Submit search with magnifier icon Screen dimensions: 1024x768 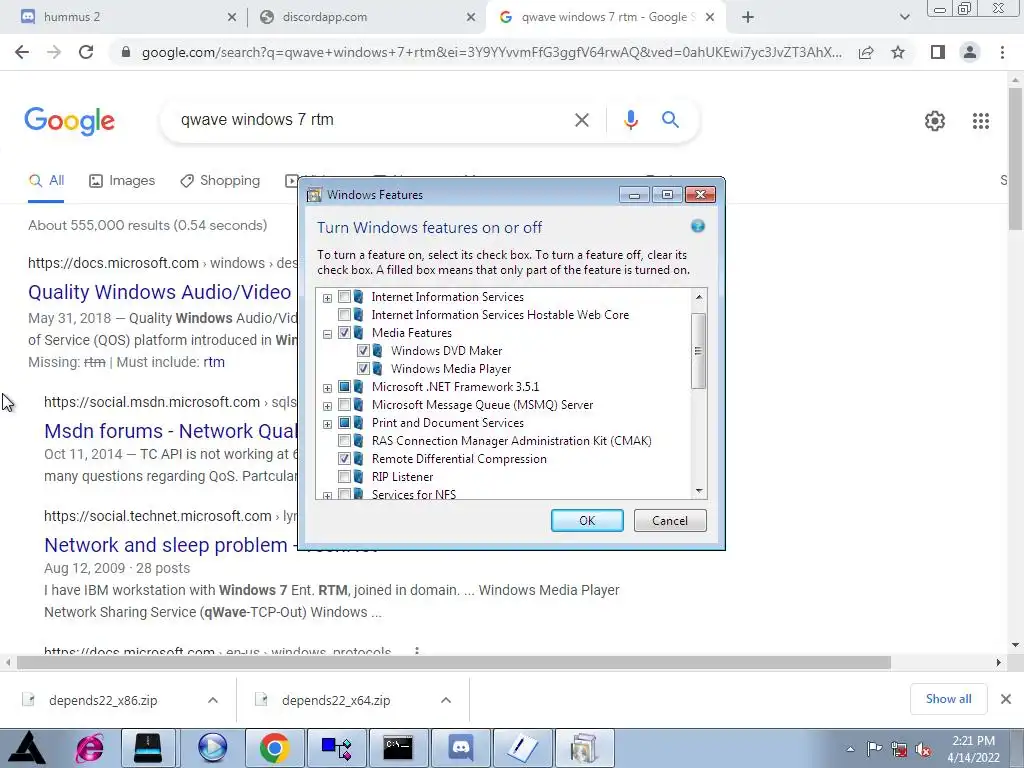pos(670,120)
